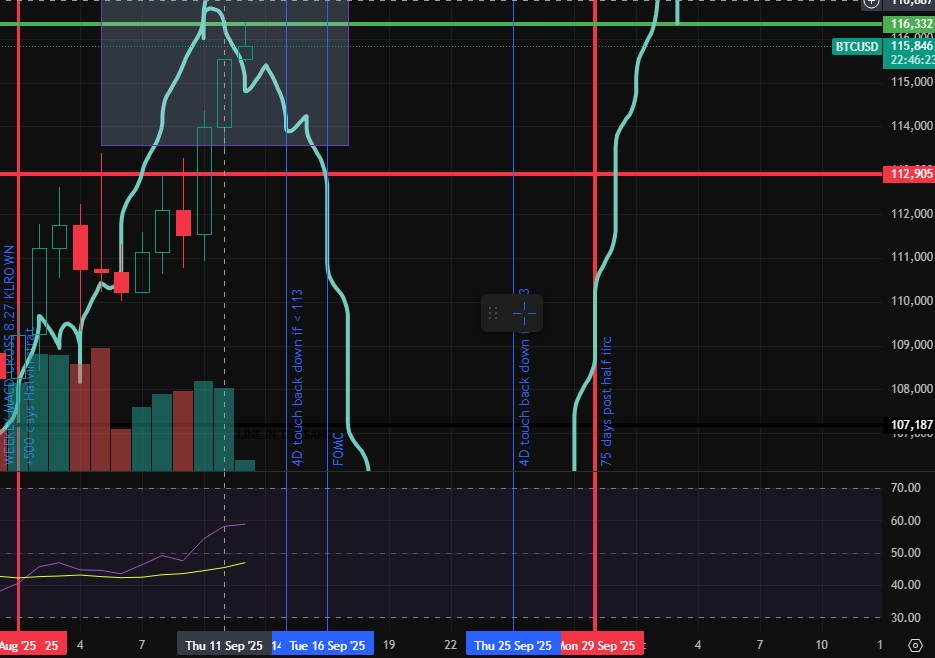
Task: Select the red 112,905 price label
Action: pos(909,174)
